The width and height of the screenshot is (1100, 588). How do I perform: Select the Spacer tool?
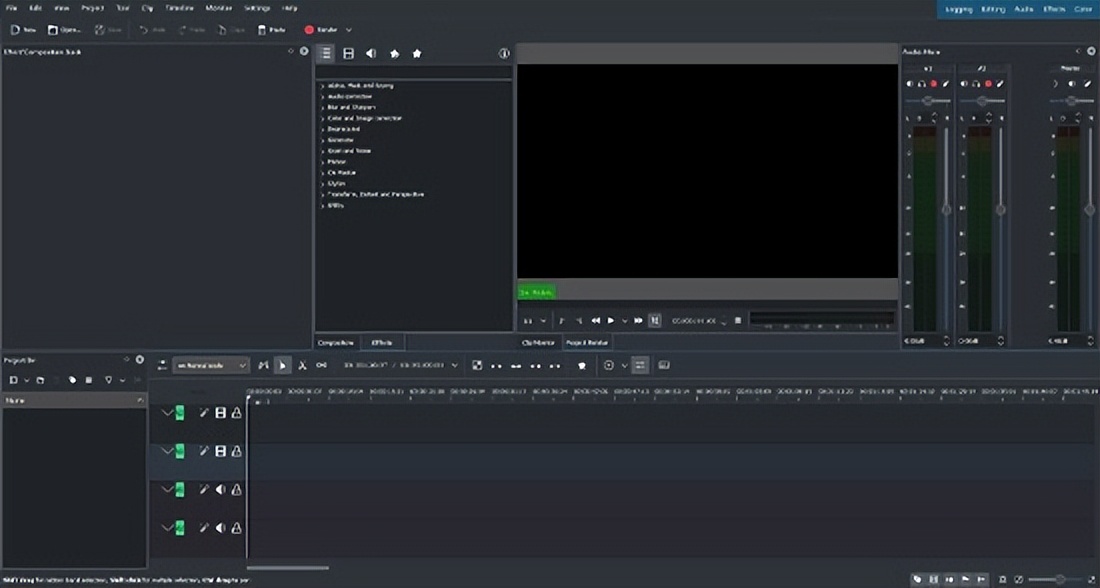coord(321,366)
